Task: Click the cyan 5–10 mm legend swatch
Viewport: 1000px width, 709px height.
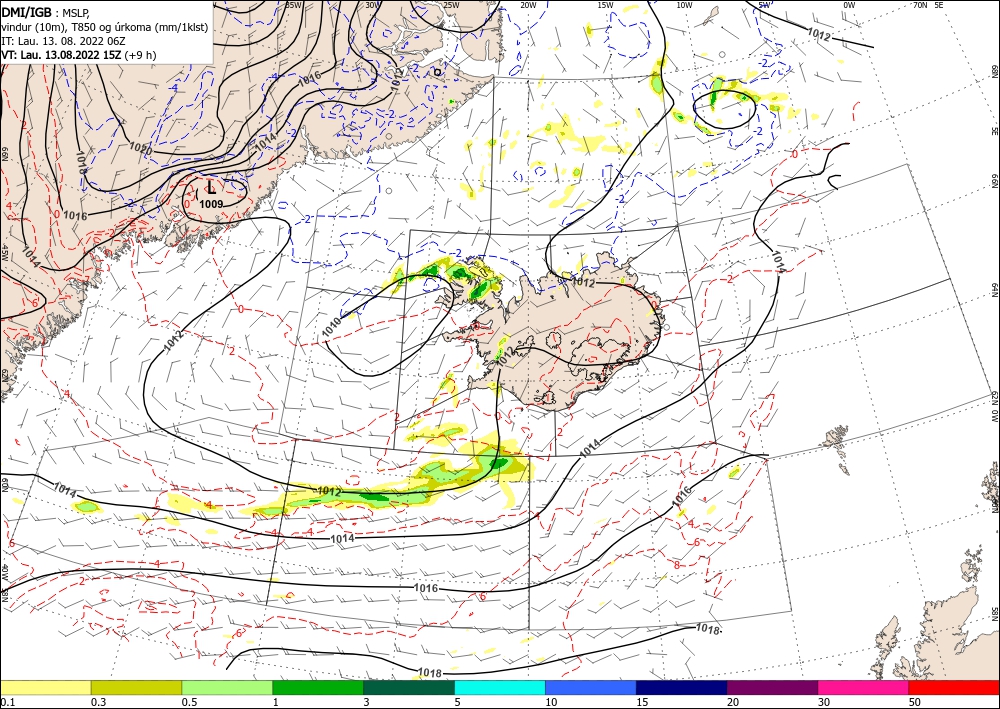Action: click(500, 687)
